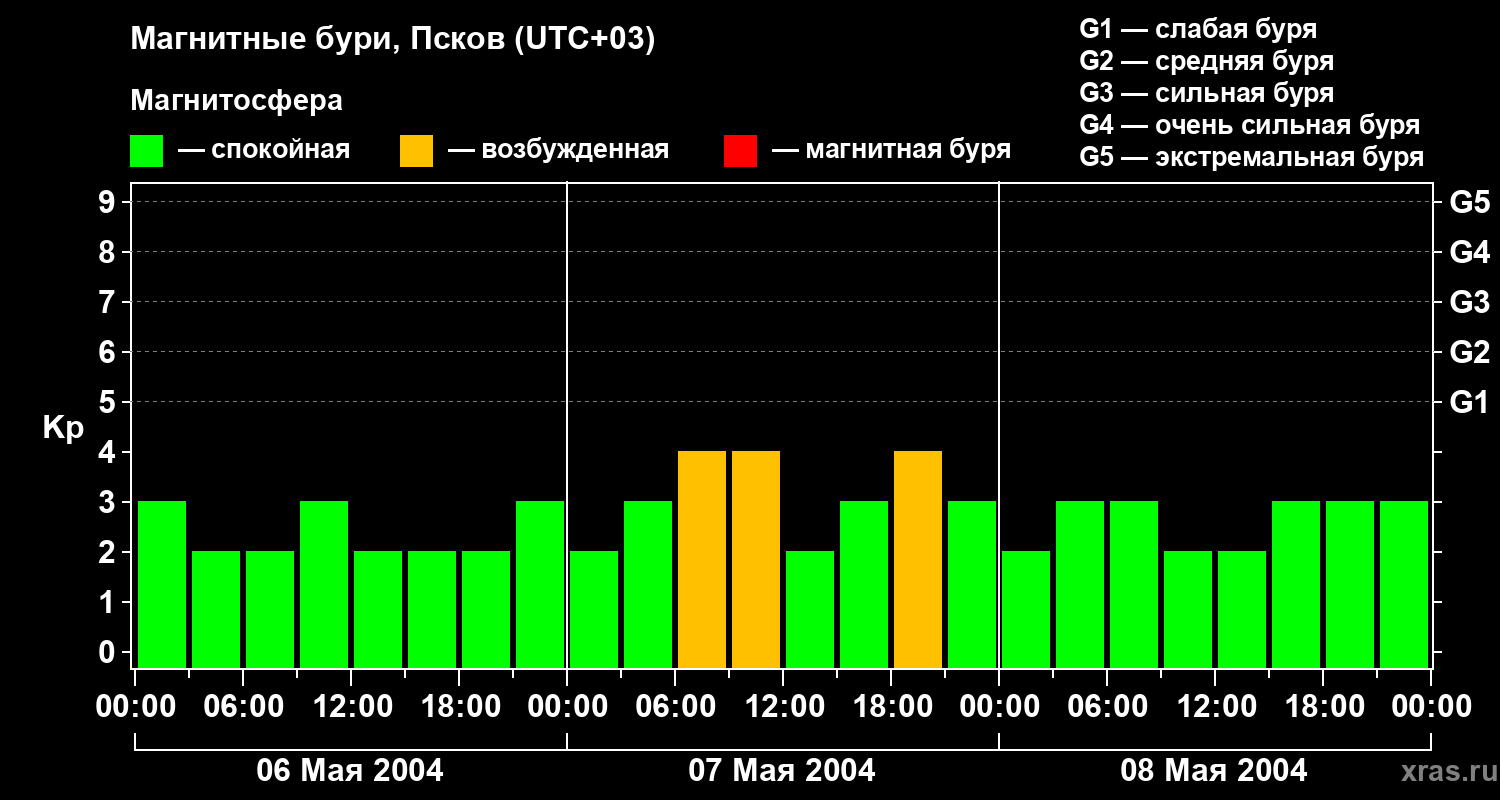Click the 'G5' label on the right axis
The width and height of the screenshot is (1500, 800).
[1469, 202]
